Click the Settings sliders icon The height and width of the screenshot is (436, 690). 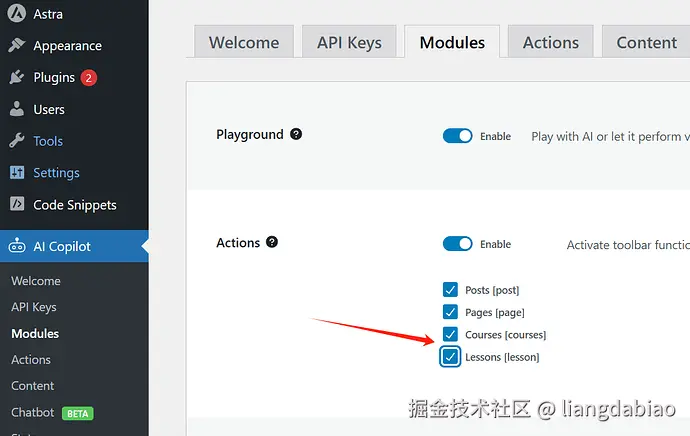pos(17,172)
